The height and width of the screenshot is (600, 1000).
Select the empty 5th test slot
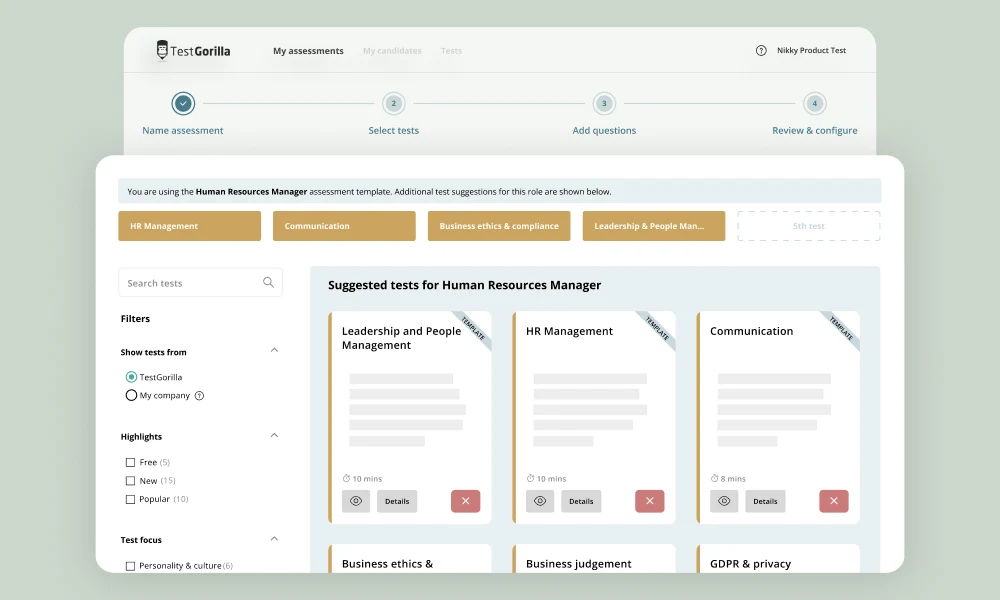(x=808, y=226)
